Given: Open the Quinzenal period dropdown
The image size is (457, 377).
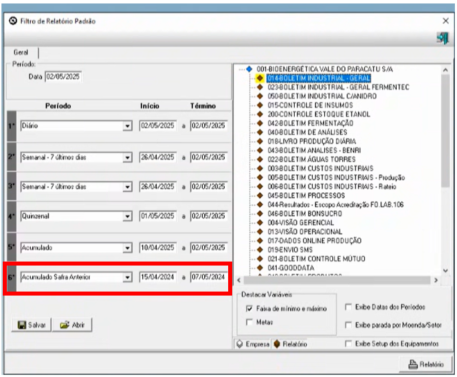Looking at the screenshot, I should 127,216.
